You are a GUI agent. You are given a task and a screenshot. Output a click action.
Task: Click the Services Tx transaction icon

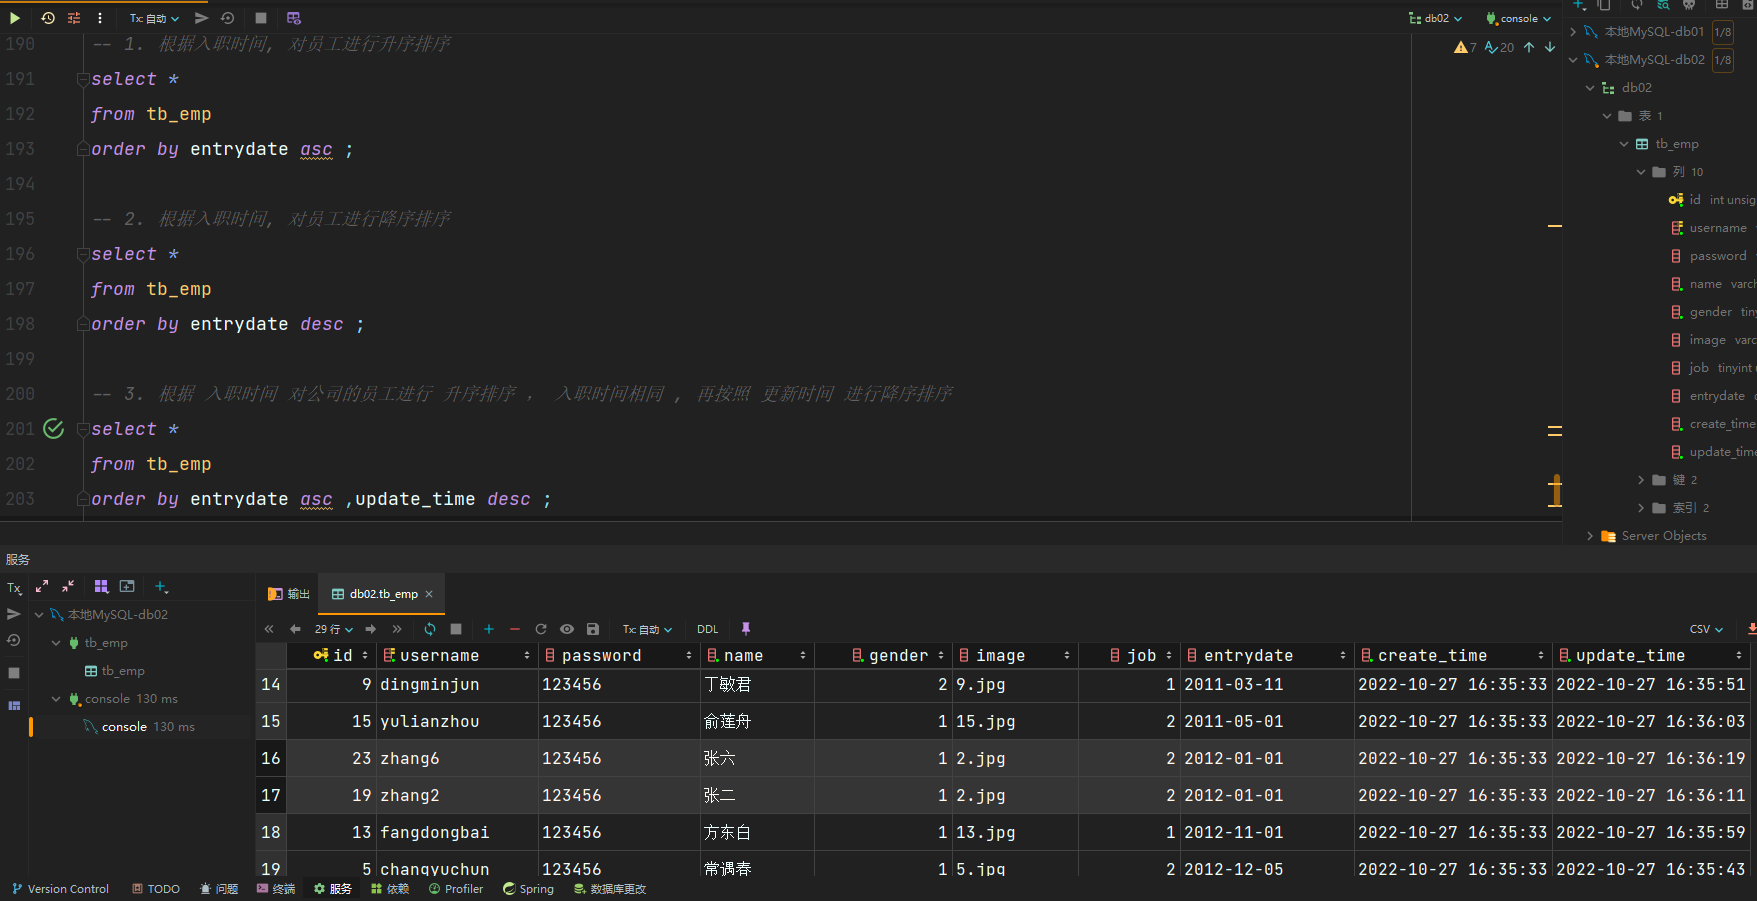pyautogui.click(x=14, y=588)
